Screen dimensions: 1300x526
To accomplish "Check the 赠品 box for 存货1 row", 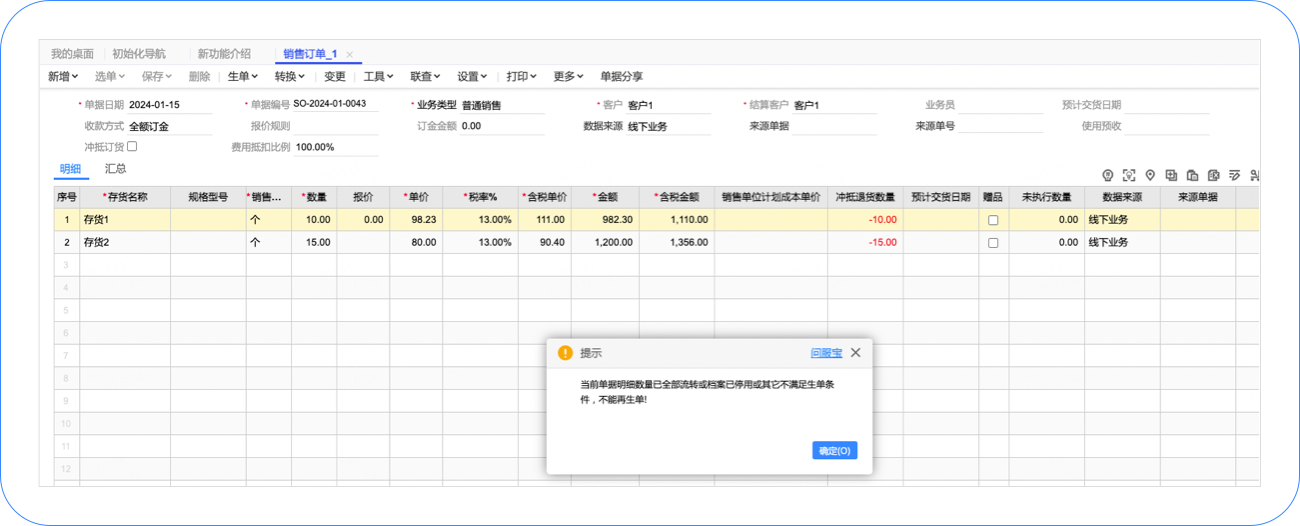I will pos(993,220).
